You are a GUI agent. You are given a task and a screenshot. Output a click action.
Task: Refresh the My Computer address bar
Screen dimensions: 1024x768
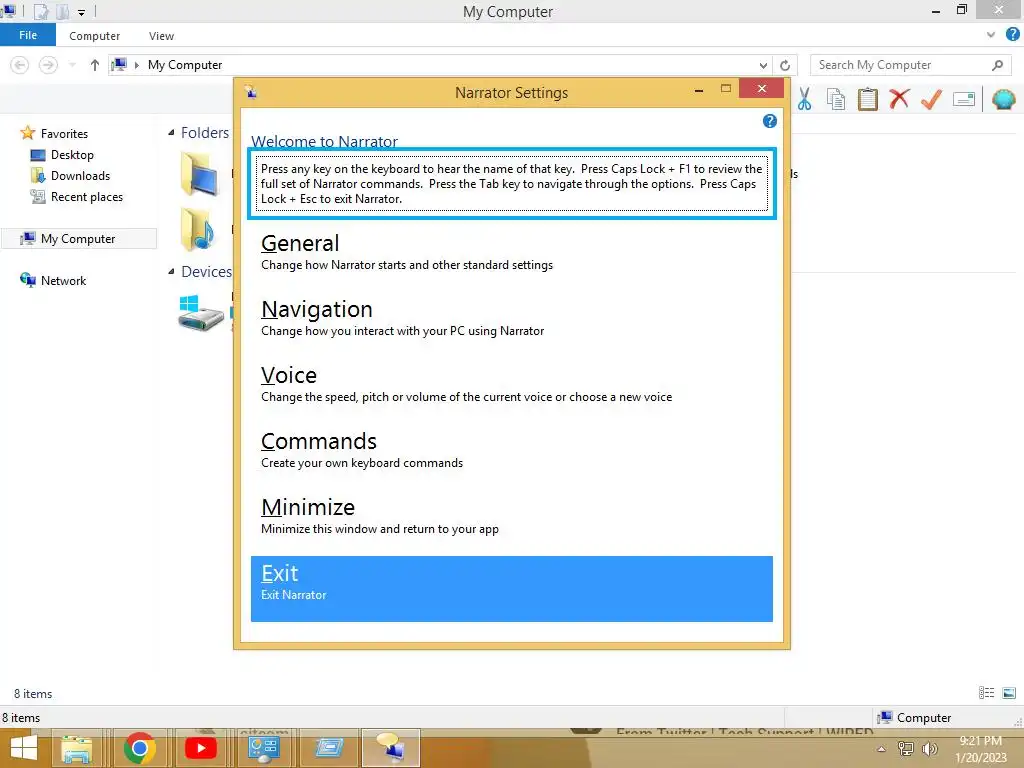(785, 65)
